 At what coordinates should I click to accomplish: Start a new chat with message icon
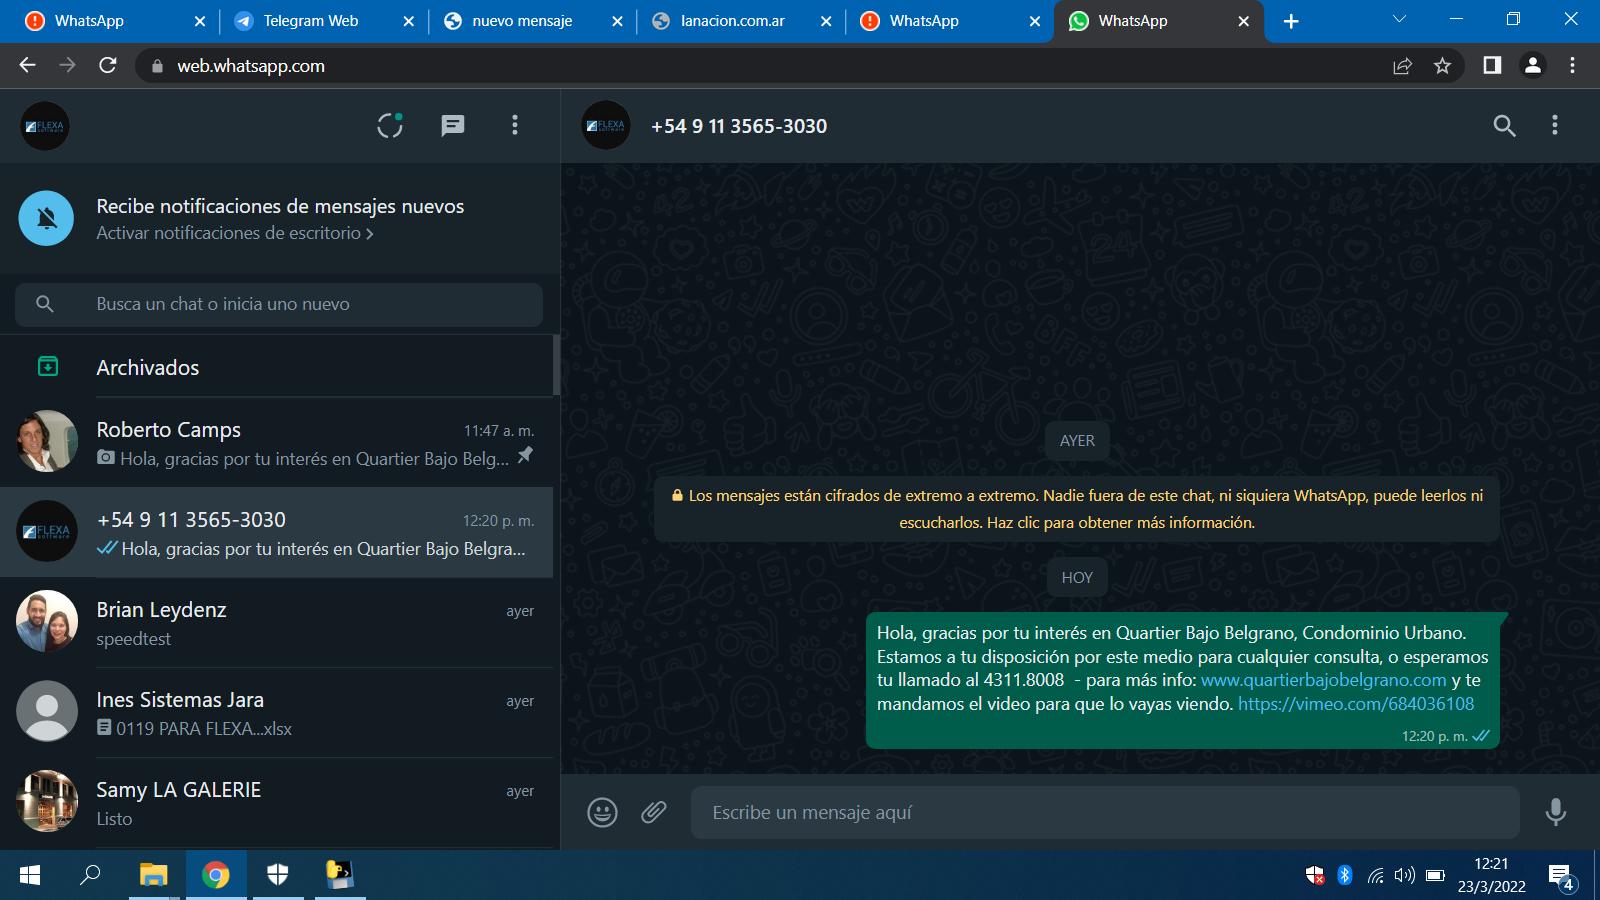point(453,126)
